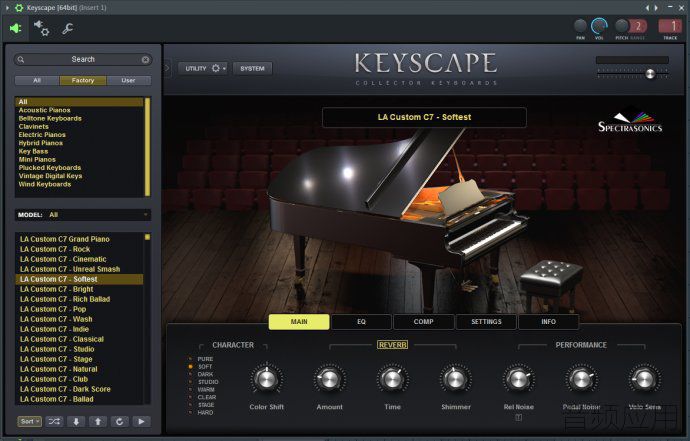This screenshot has width=690, height=441.
Task: Open the MODEL dropdown
Action: 83,215
